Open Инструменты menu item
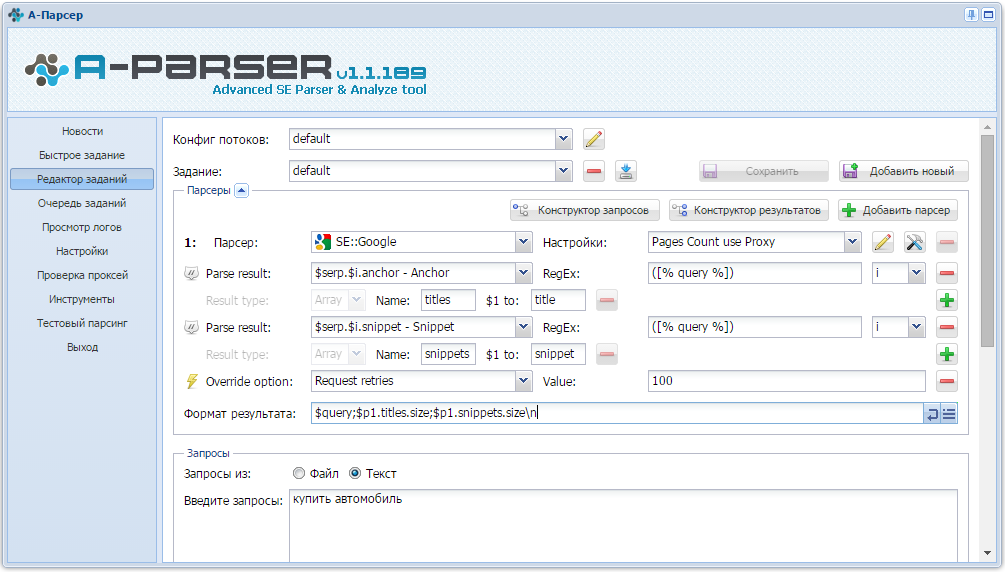1005x572 pixels. 82,299
